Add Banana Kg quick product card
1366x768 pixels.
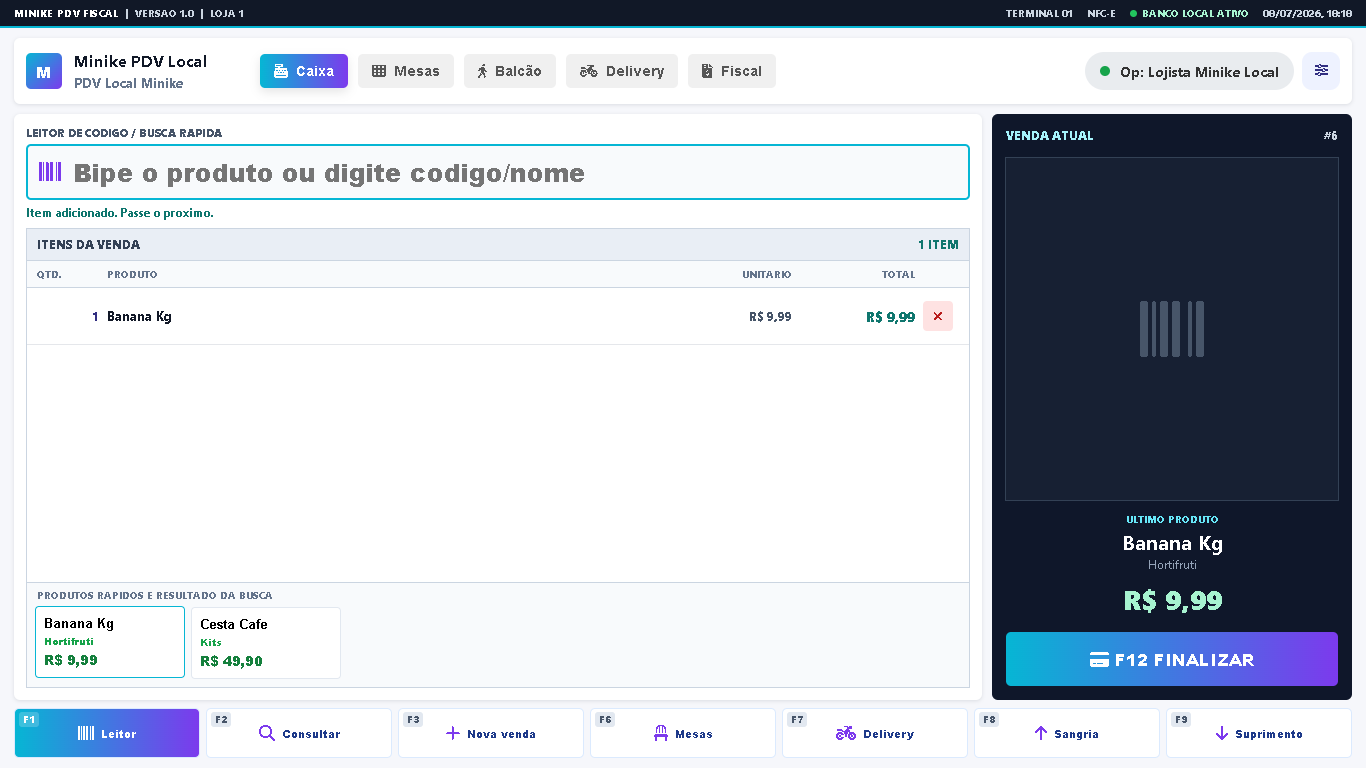coord(110,642)
